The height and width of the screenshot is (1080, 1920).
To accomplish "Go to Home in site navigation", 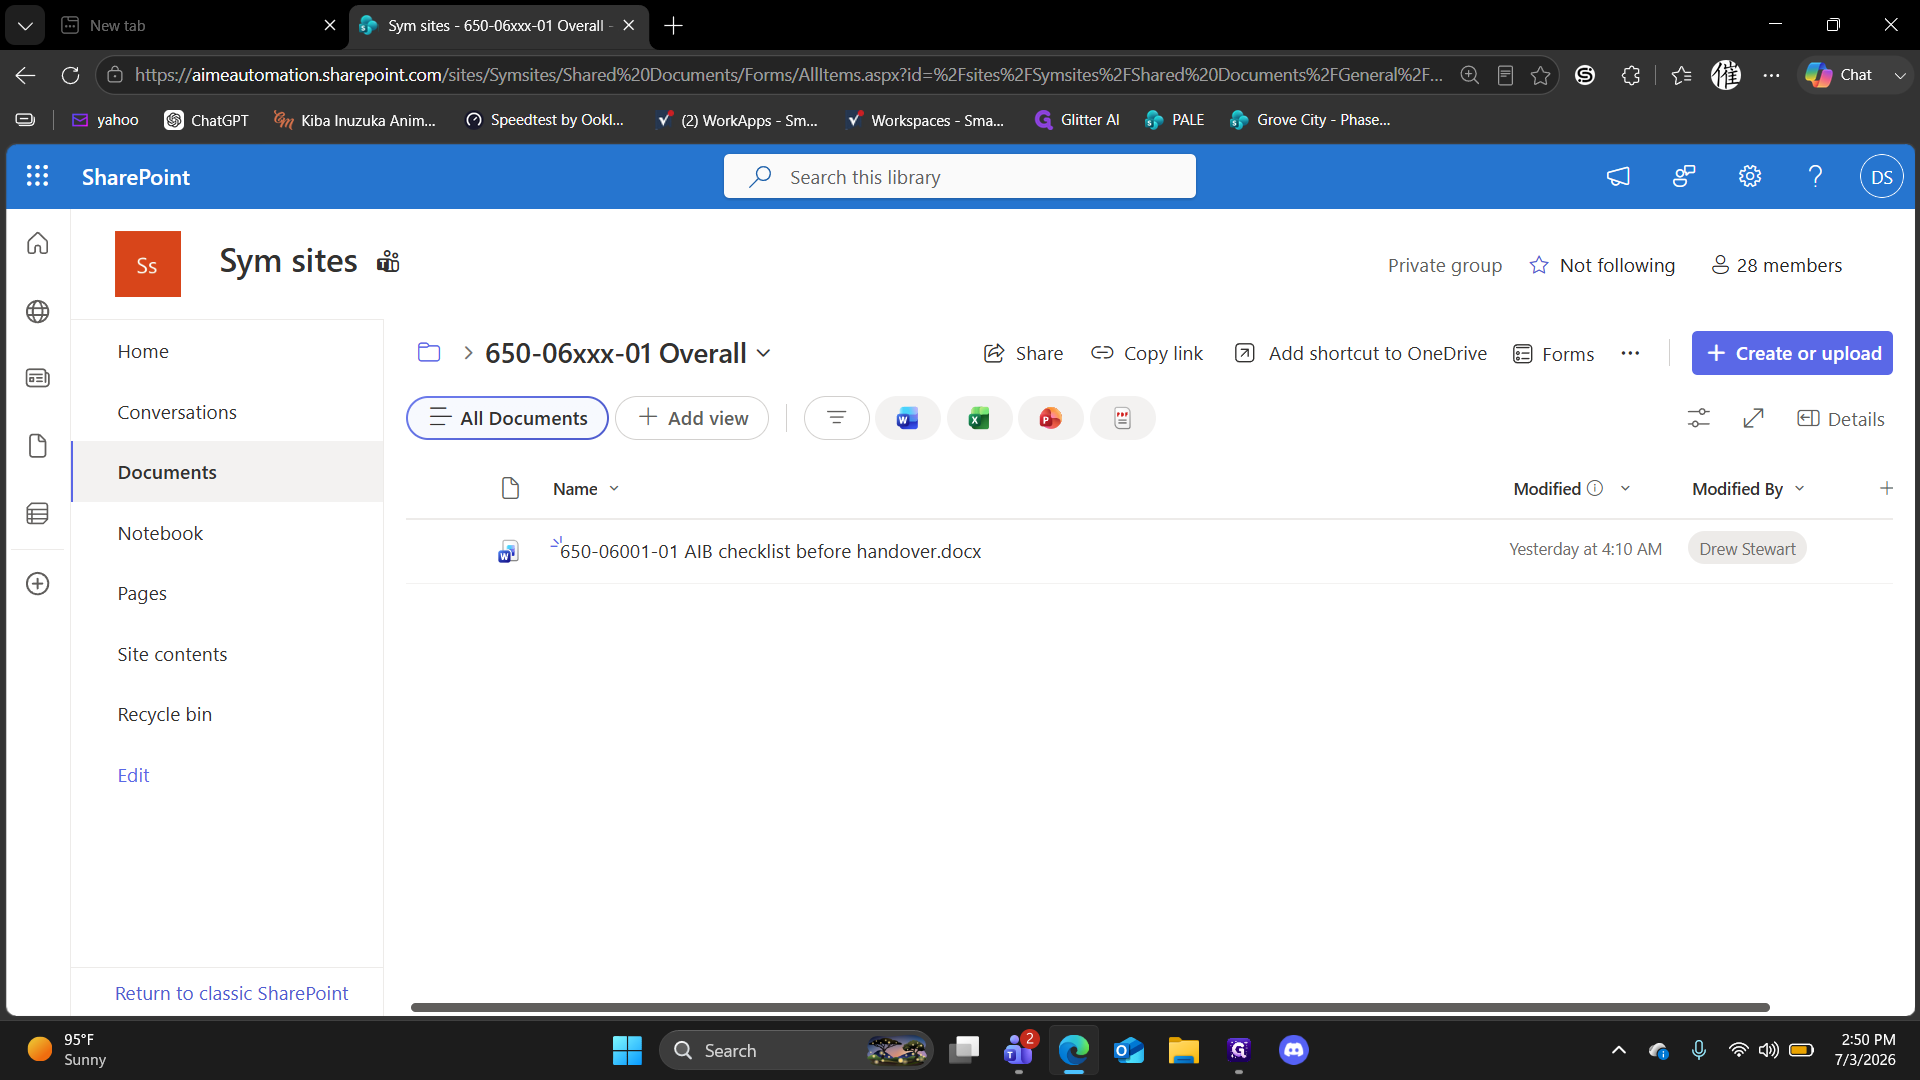I will [x=143, y=351].
